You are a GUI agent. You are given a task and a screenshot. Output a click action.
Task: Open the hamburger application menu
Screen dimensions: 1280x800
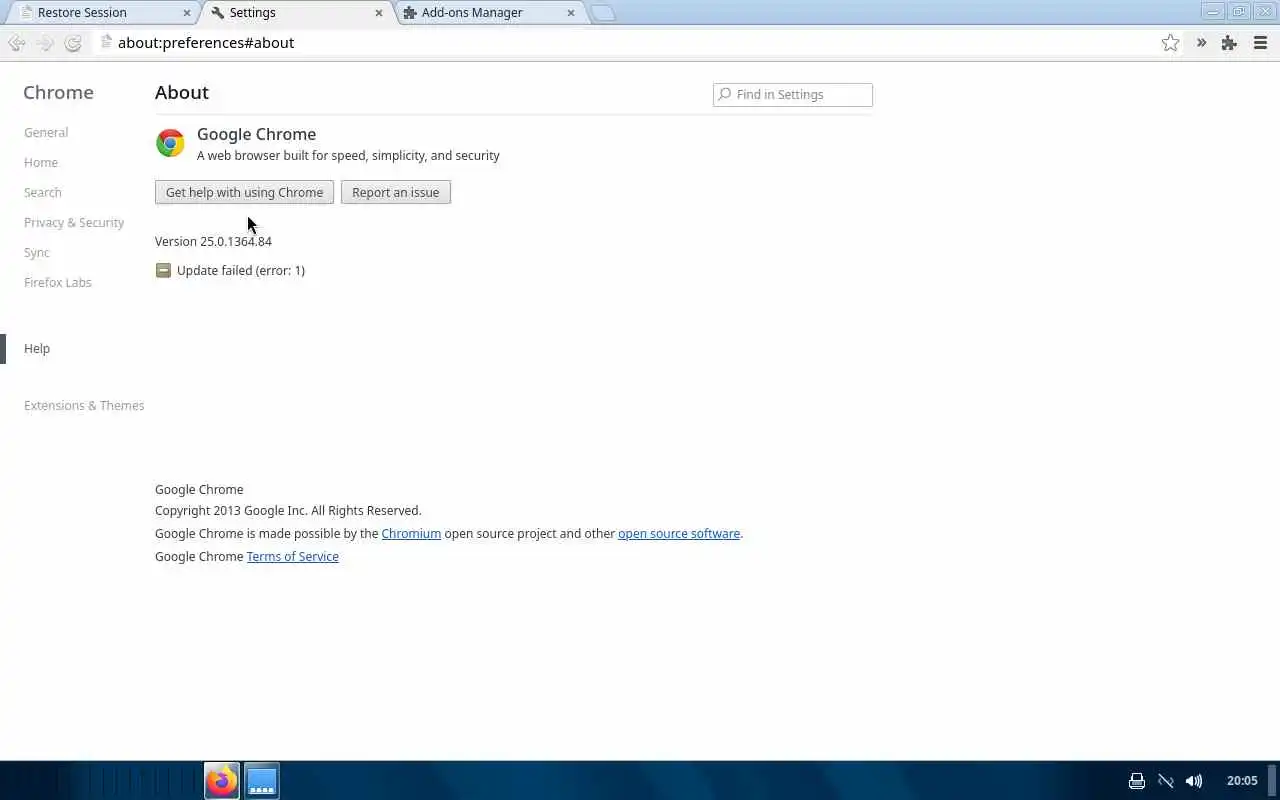pos(1260,43)
